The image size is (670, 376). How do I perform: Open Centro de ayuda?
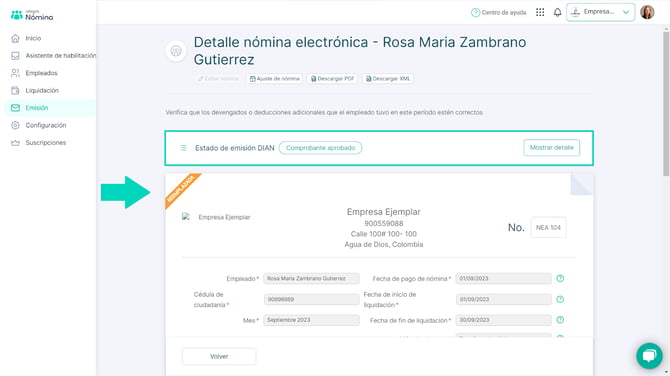(x=499, y=12)
